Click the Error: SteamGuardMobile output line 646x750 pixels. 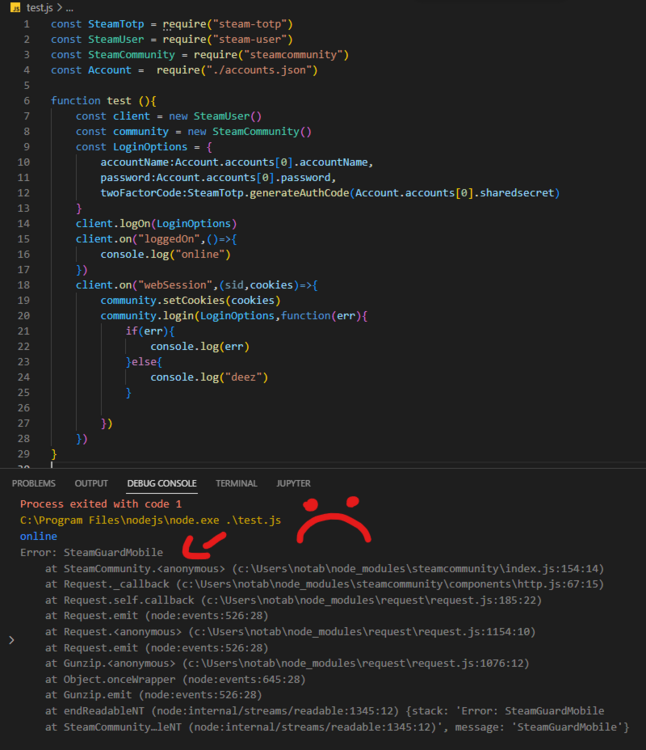(91, 552)
